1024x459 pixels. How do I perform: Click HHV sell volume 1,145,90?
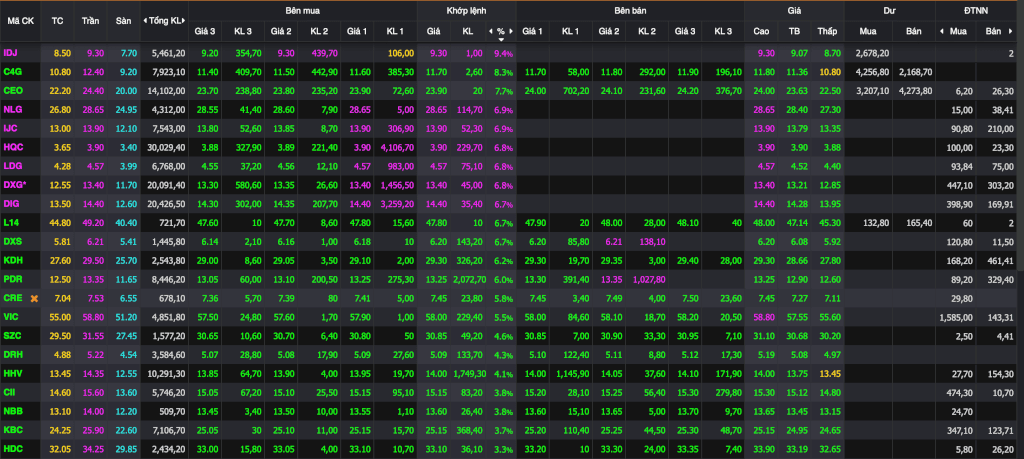tap(573, 374)
